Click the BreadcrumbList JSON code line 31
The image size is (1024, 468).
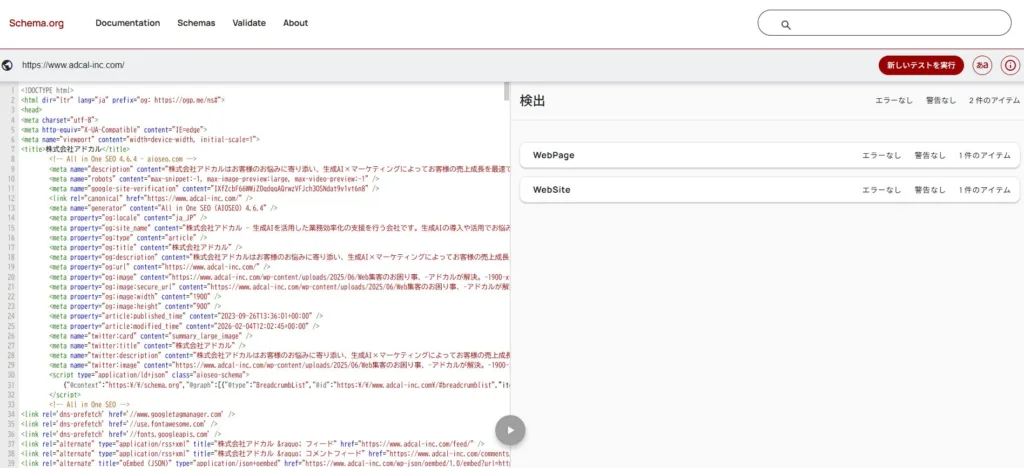pyautogui.click(x=286, y=385)
